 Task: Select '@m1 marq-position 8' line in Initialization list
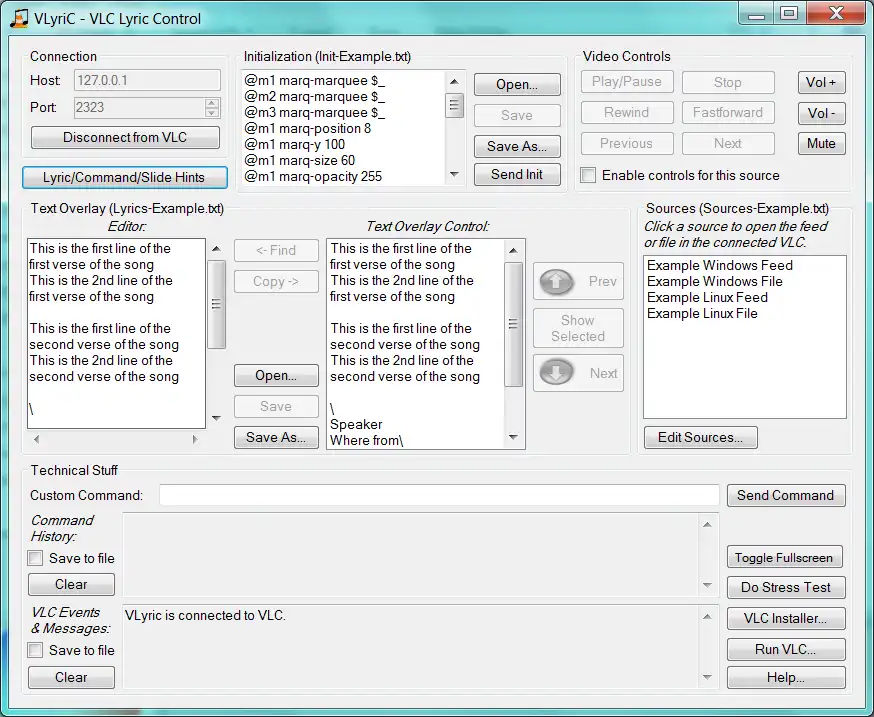pos(308,128)
